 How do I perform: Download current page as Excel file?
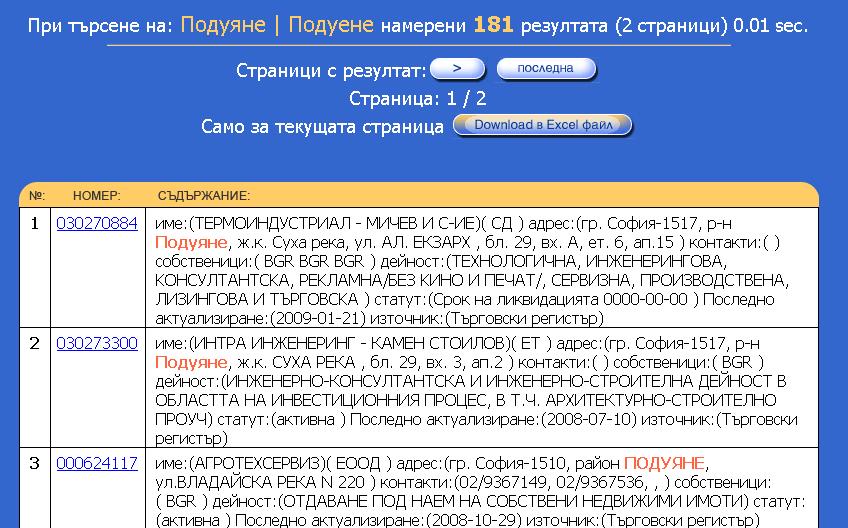click(x=542, y=125)
